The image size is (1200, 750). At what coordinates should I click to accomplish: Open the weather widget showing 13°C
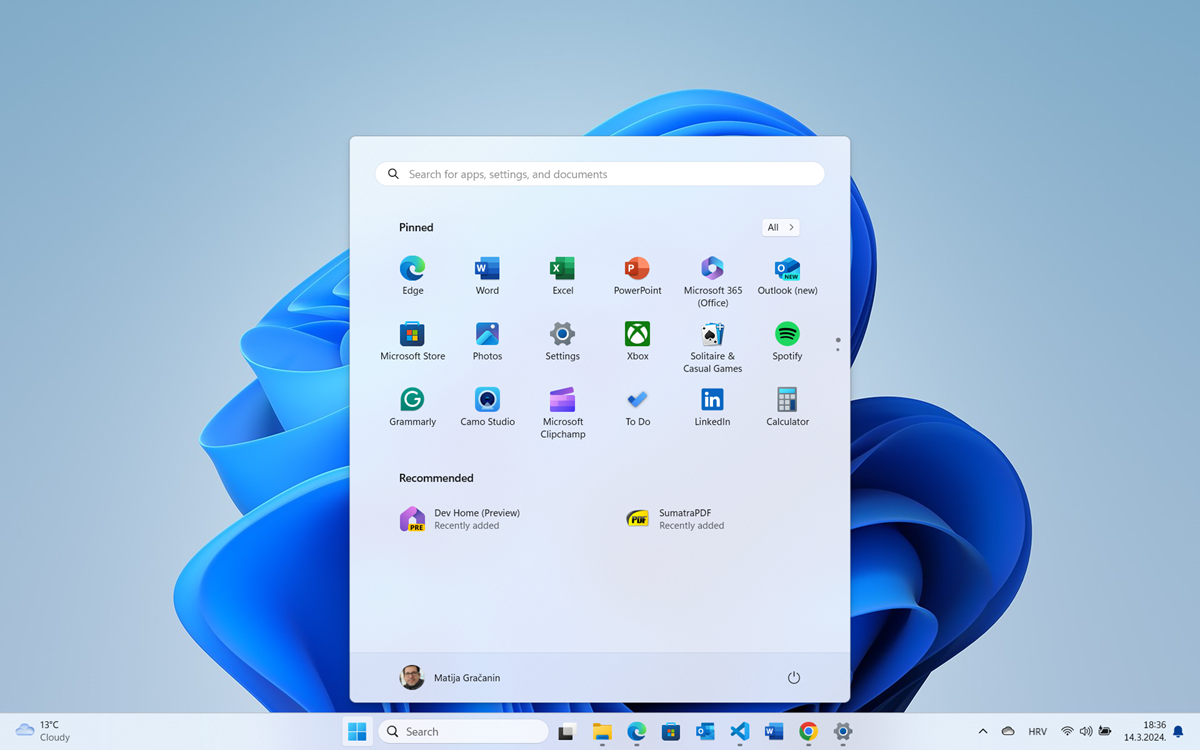pos(42,731)
